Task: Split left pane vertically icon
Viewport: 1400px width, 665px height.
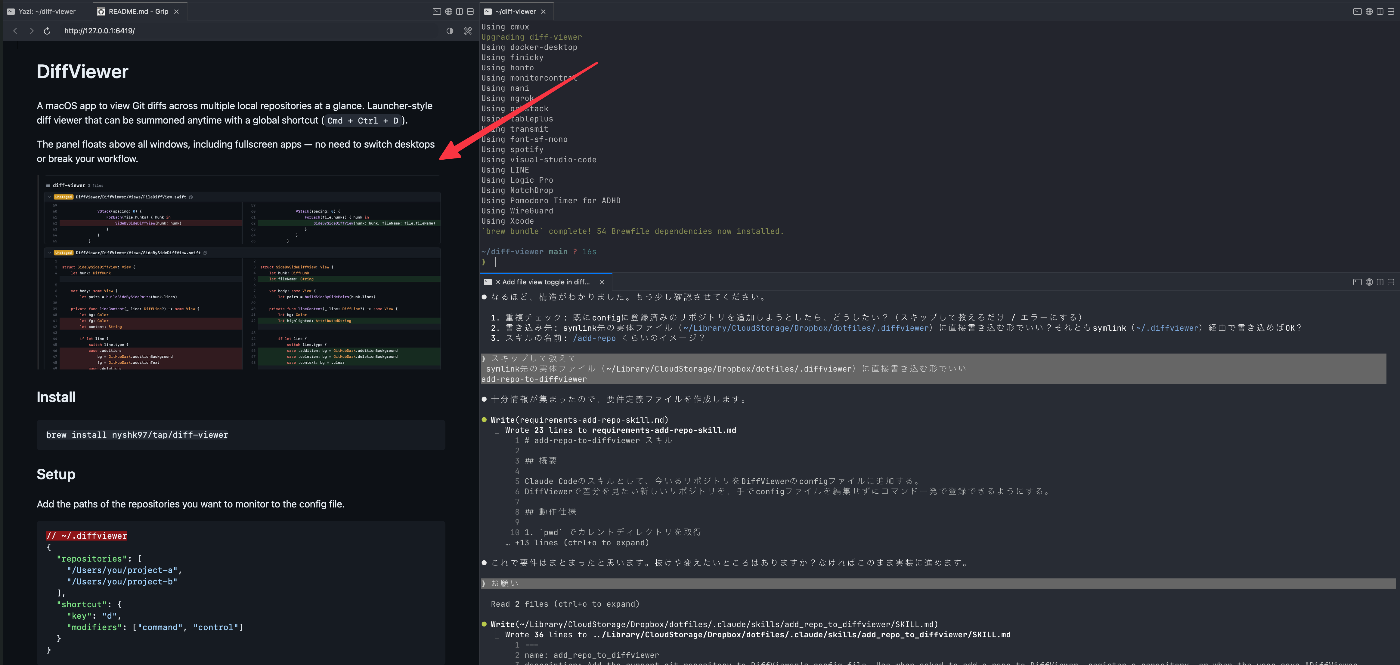Action: pos(459,11)
